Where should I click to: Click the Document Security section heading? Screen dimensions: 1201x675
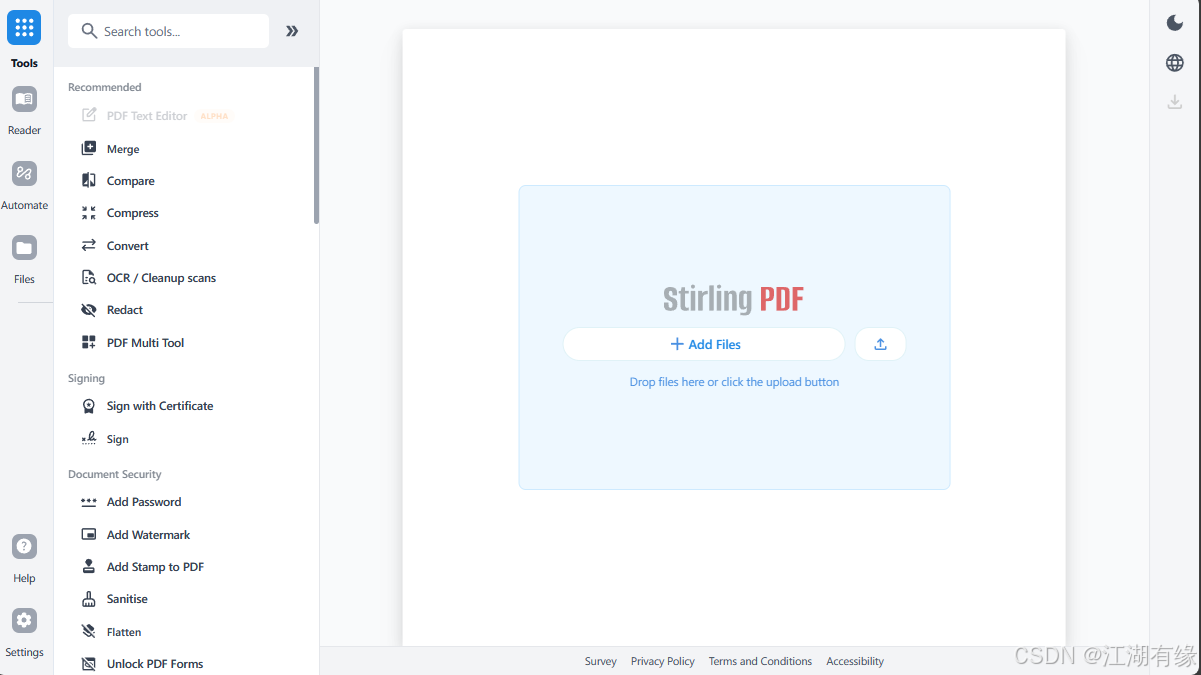click(115, 474)
